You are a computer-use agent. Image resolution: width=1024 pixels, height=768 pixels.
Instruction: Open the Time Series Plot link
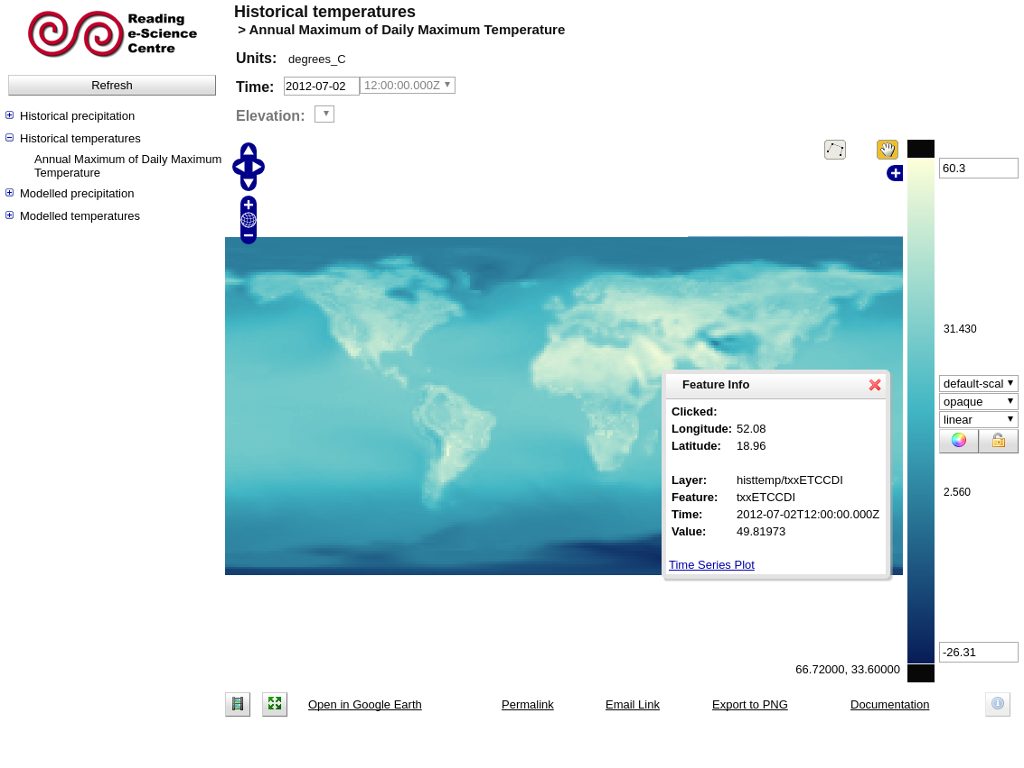tap(712, 565)
